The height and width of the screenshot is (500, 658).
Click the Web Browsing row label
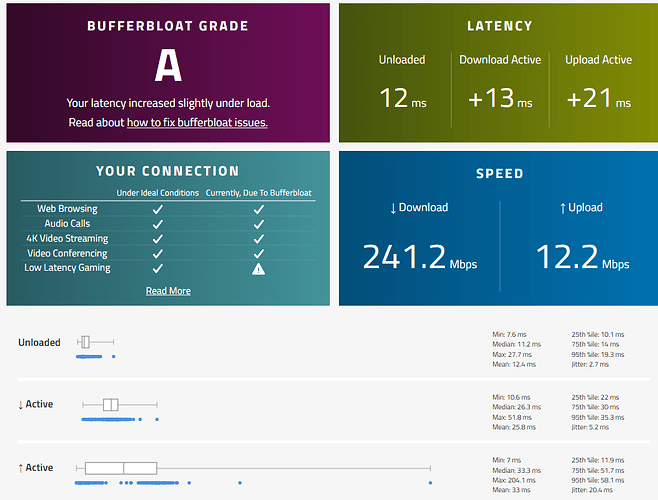[x=67, y=209]
